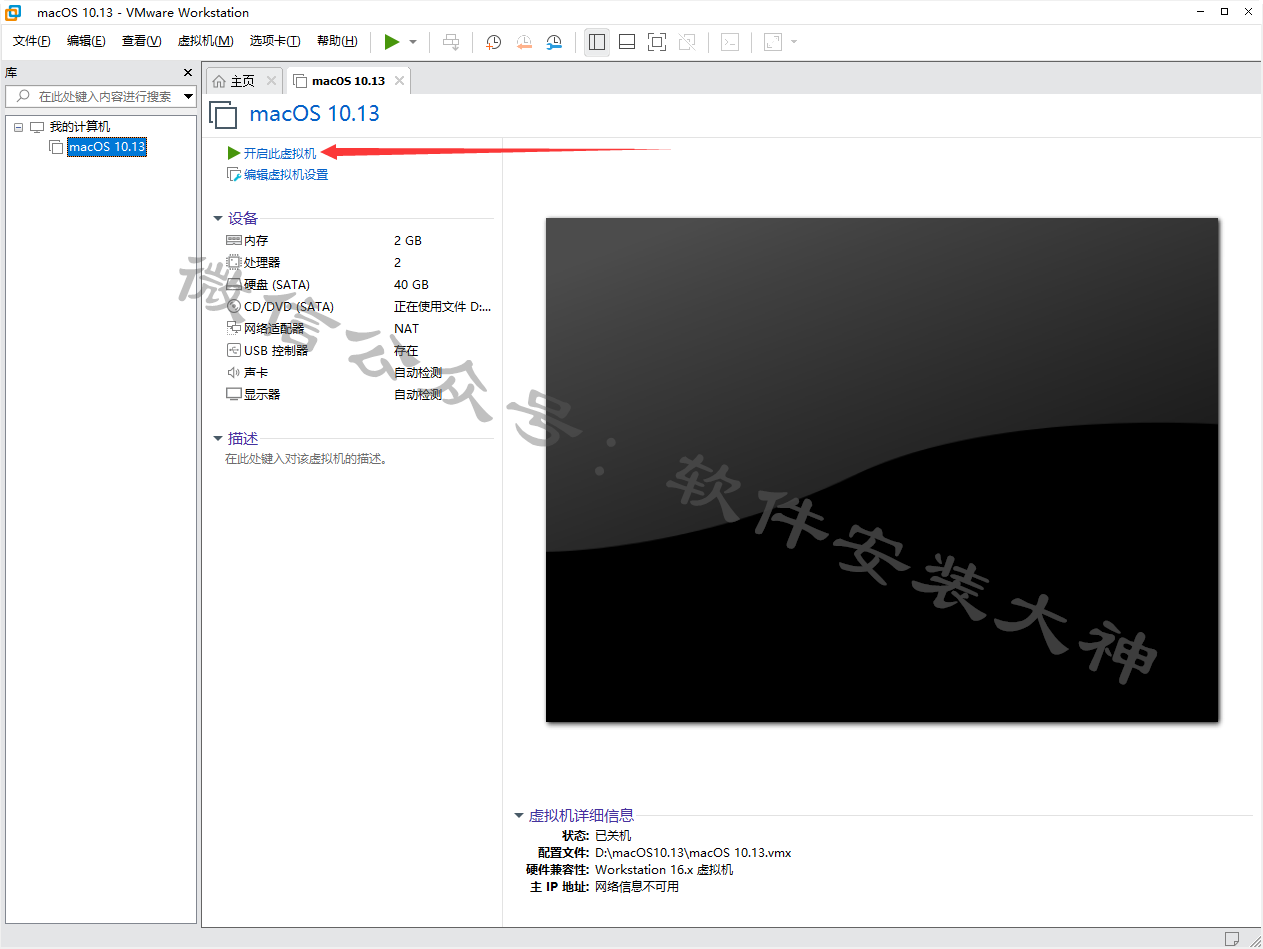Click the console view toolbar icon
The width and height of the screenshot is (1263, 949).
click(731, 42)
